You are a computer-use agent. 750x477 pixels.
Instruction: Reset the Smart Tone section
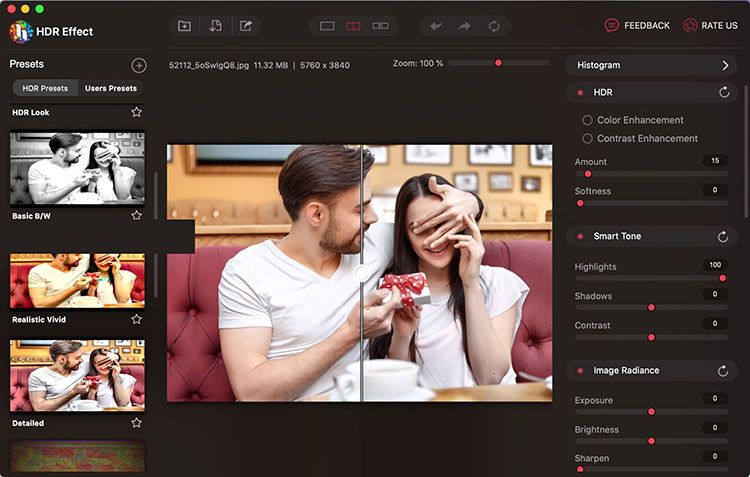(723, 236)
